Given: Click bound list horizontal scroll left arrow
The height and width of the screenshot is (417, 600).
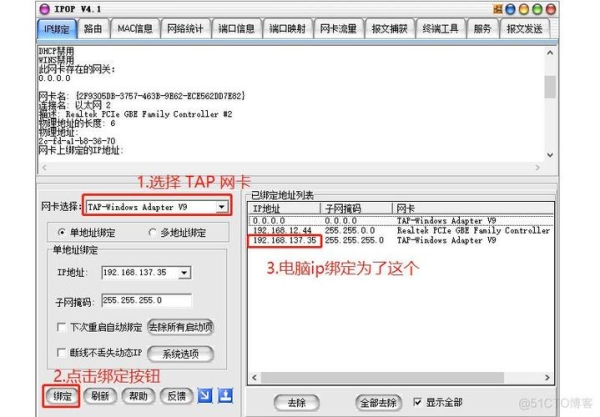Looking at the screenshot, I should (254, 378).
